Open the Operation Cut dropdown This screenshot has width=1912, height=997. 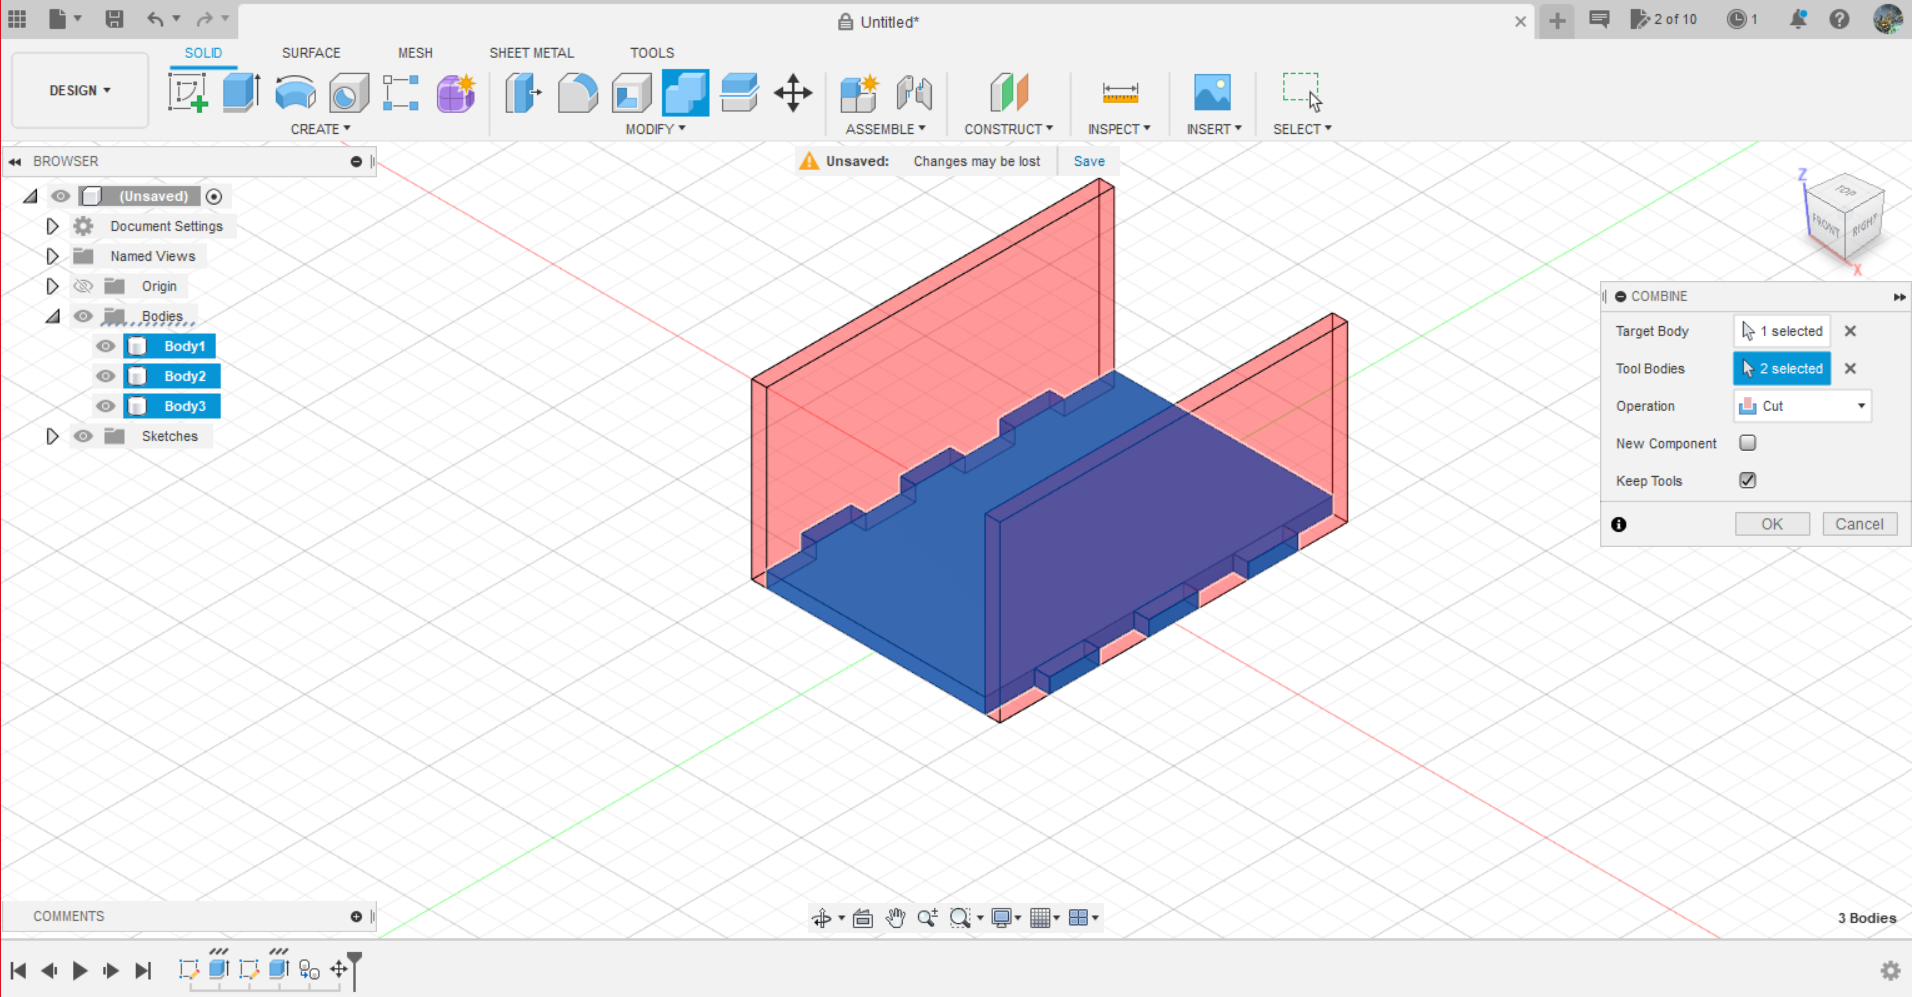(x=1802, y=406)
